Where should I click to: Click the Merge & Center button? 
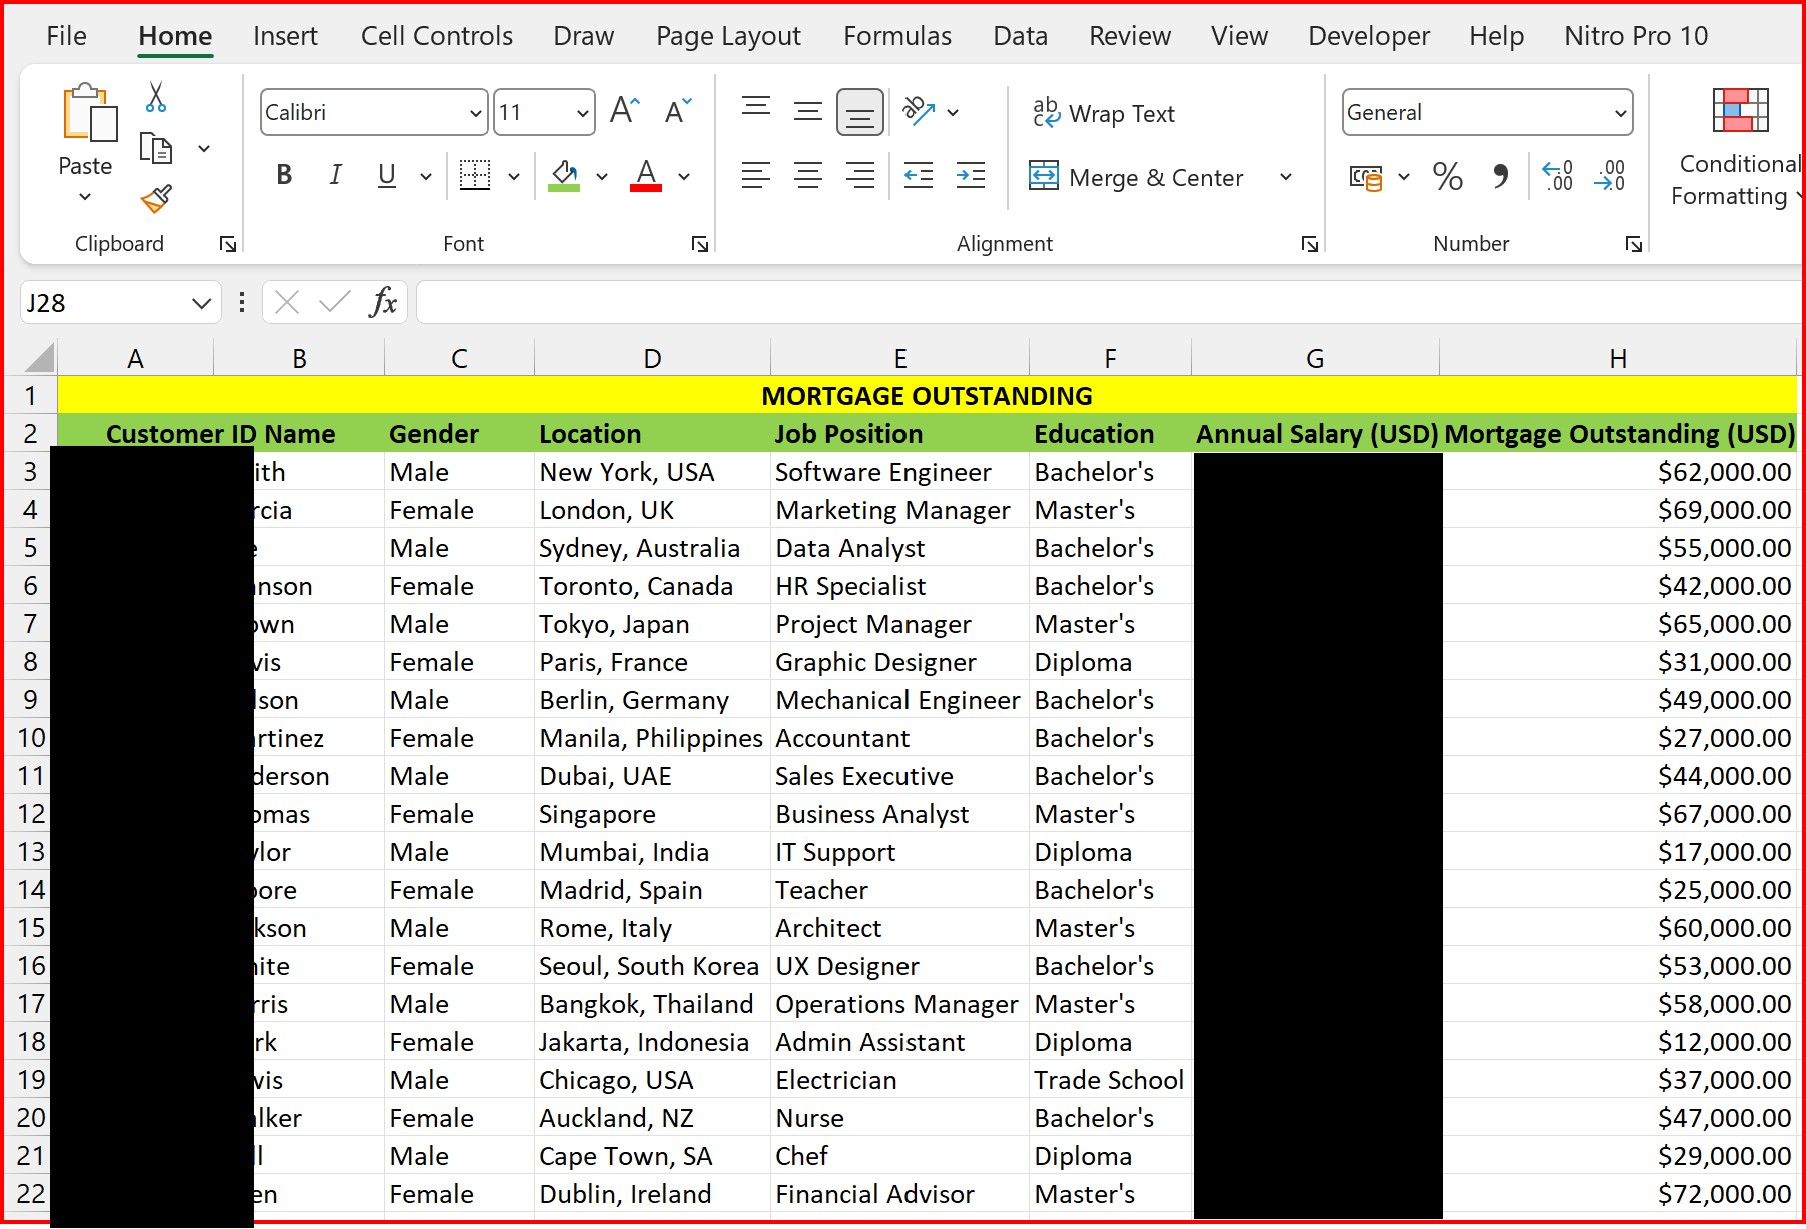click(1137, 177)
